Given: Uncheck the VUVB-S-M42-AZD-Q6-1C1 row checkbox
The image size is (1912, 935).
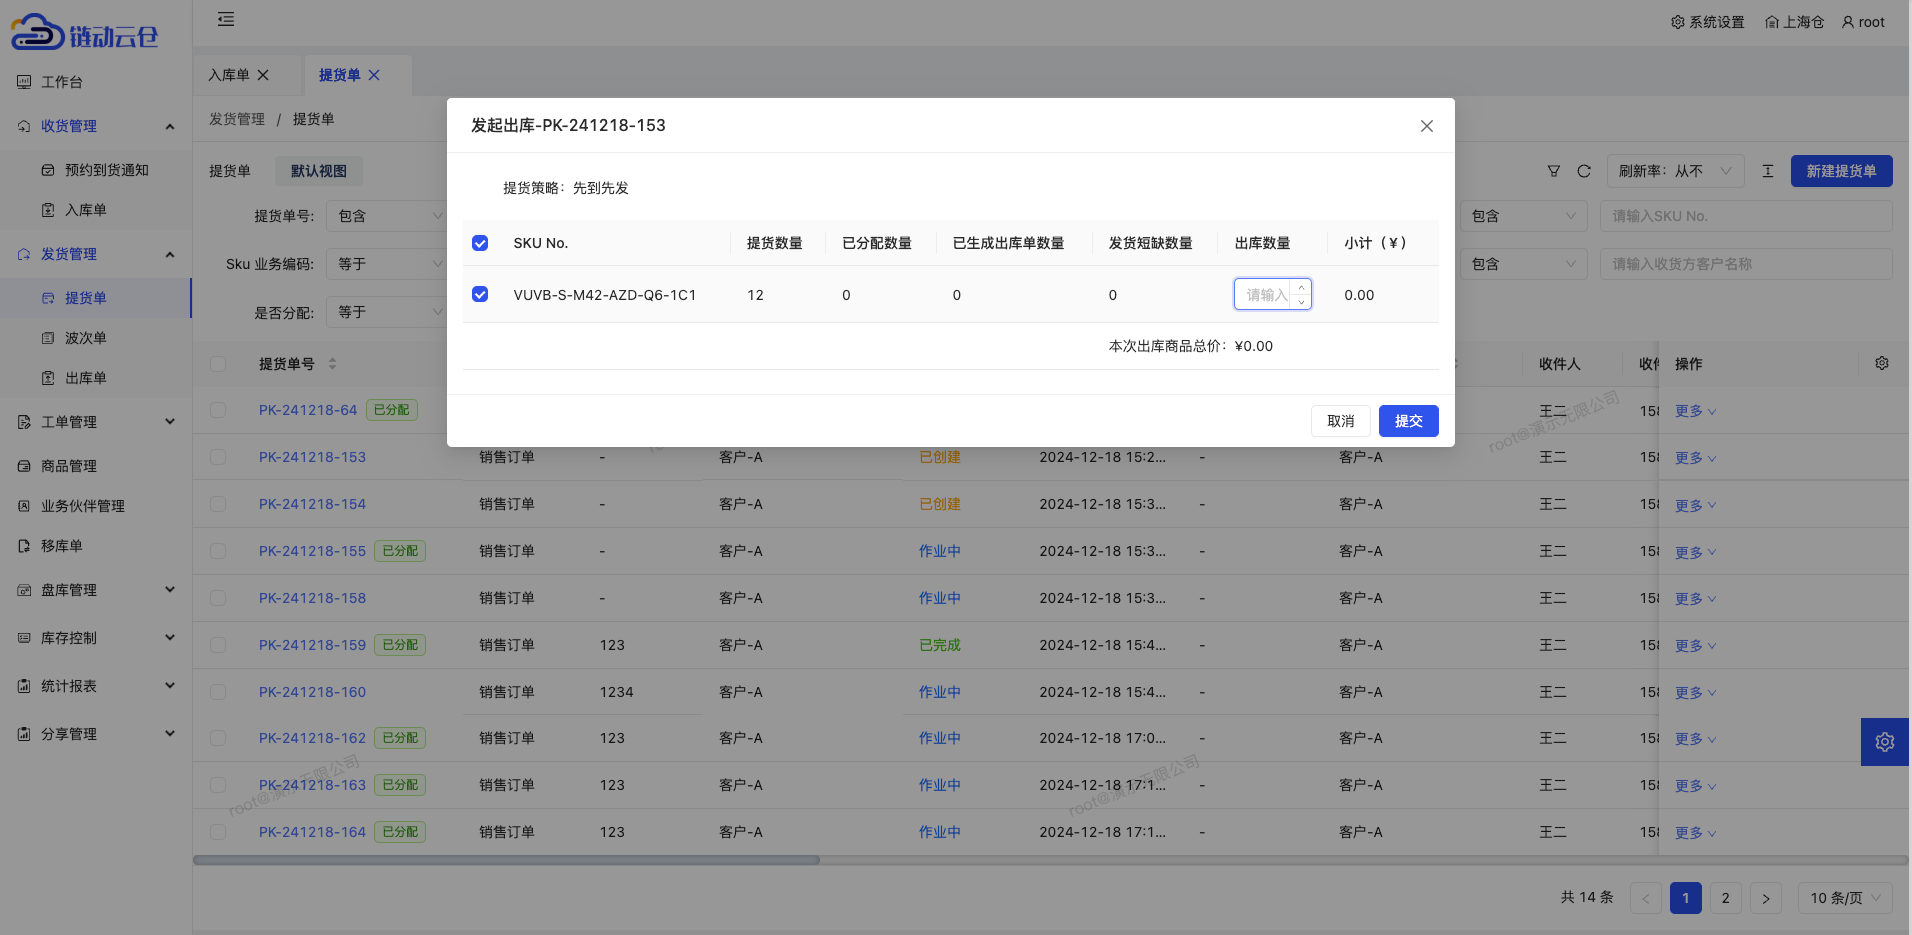Looking at the screenshot, I should [x=480, y=294].
